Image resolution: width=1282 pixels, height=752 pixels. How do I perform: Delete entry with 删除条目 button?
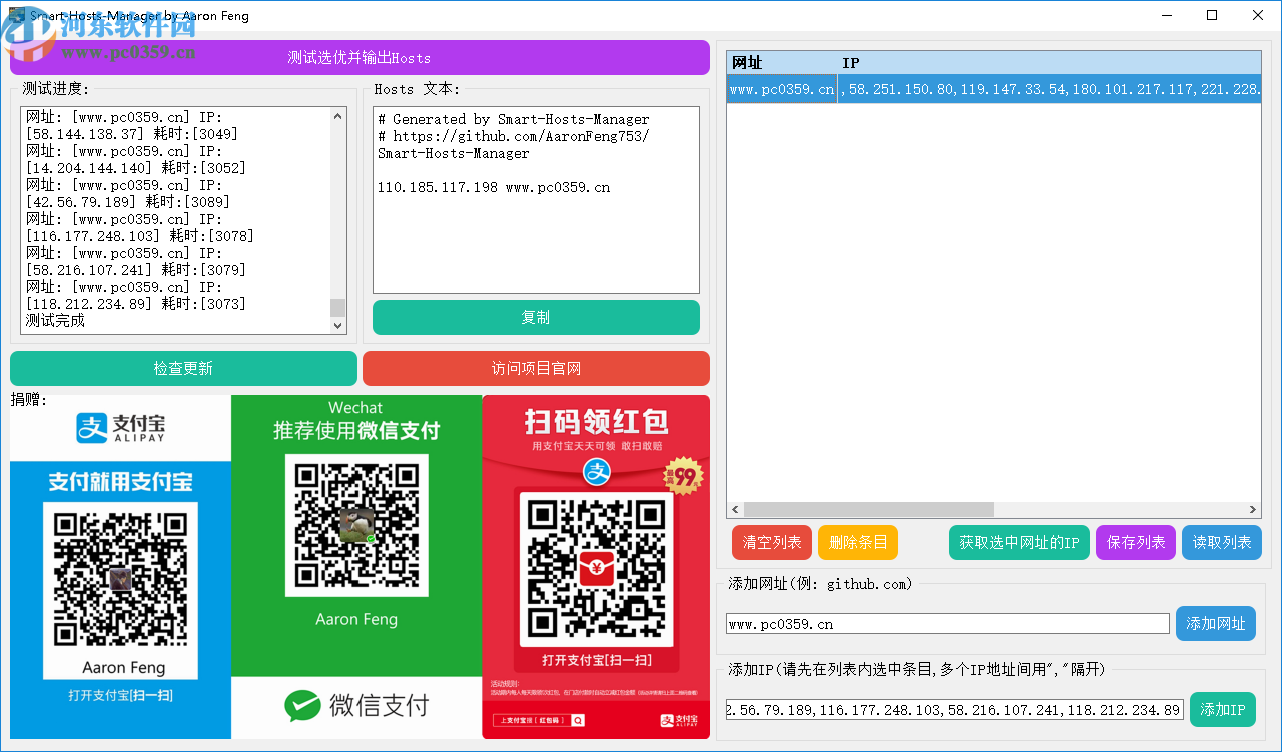pyautogui.click(x=857, y=542)
